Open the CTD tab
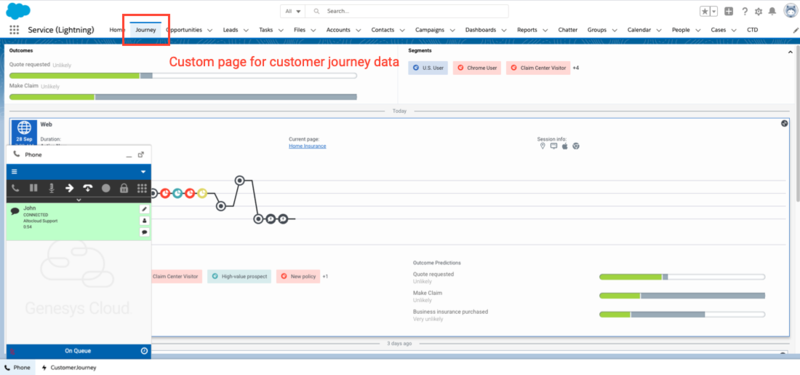This screenshot has width=800, height=375. point(753,30)
